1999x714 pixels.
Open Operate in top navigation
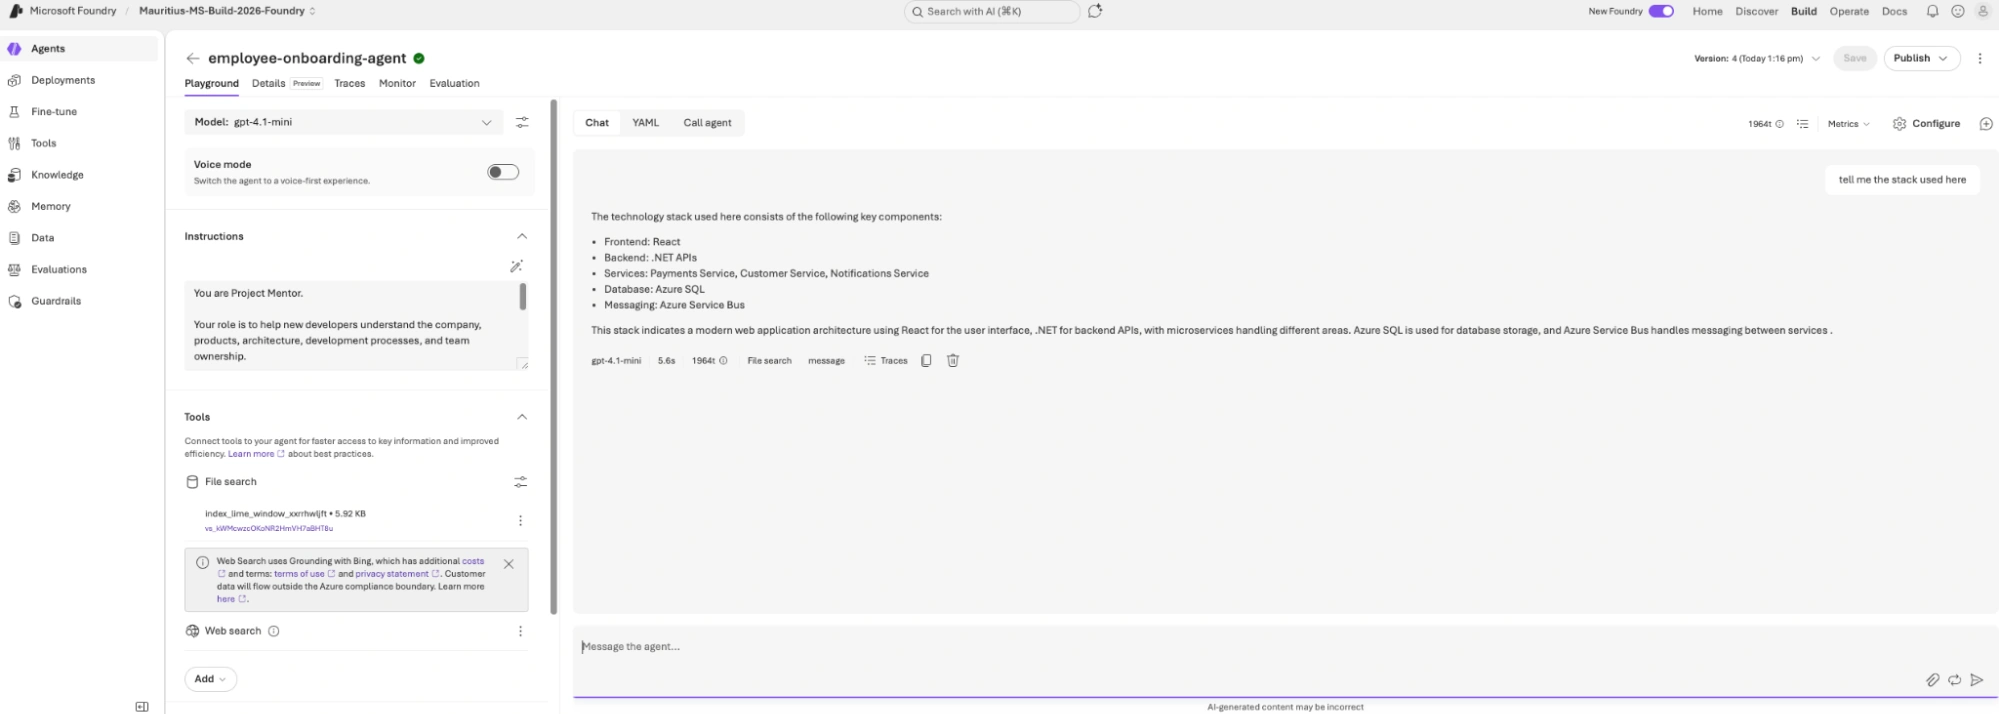[x=1849, y=11]
